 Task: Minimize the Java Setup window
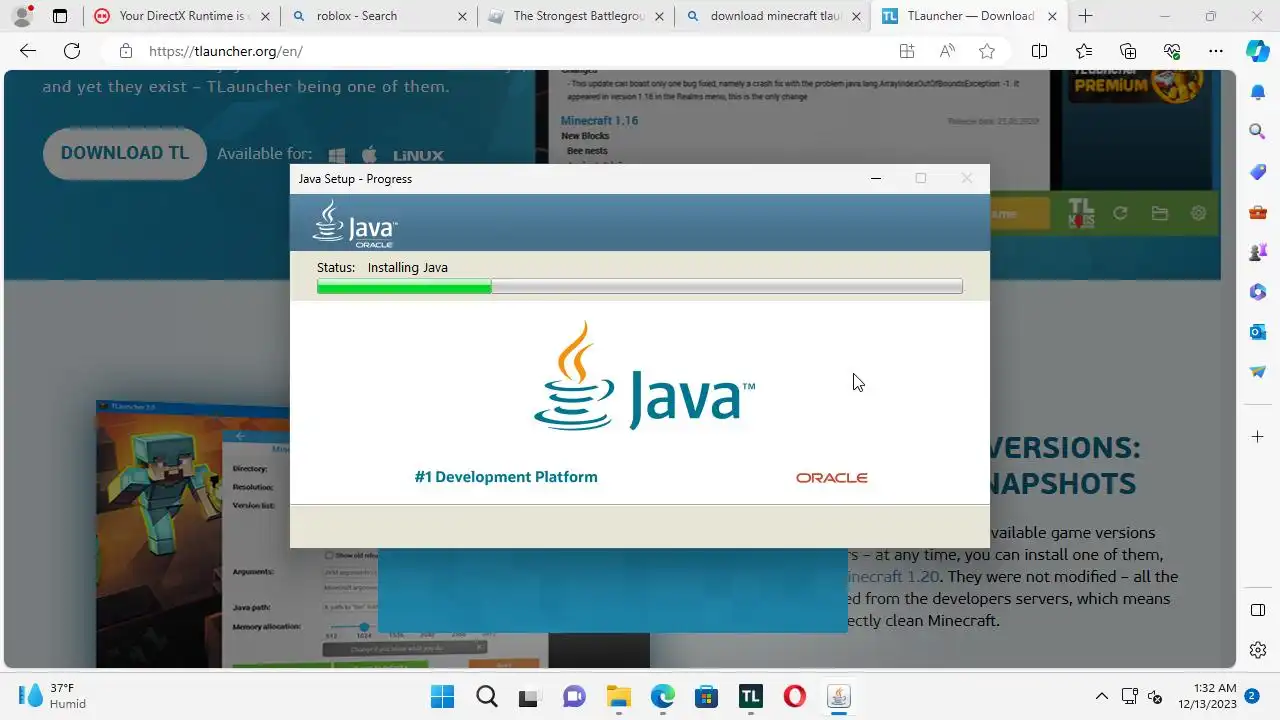tap(876, 178)
